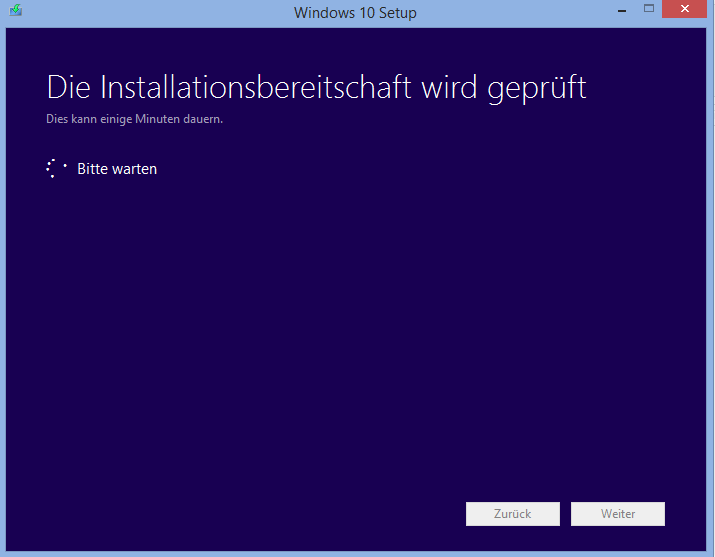The image size is (715, 557).
Task: Click empty title bar left of the title
Action: pyautogui.click(x=150, y=13)
